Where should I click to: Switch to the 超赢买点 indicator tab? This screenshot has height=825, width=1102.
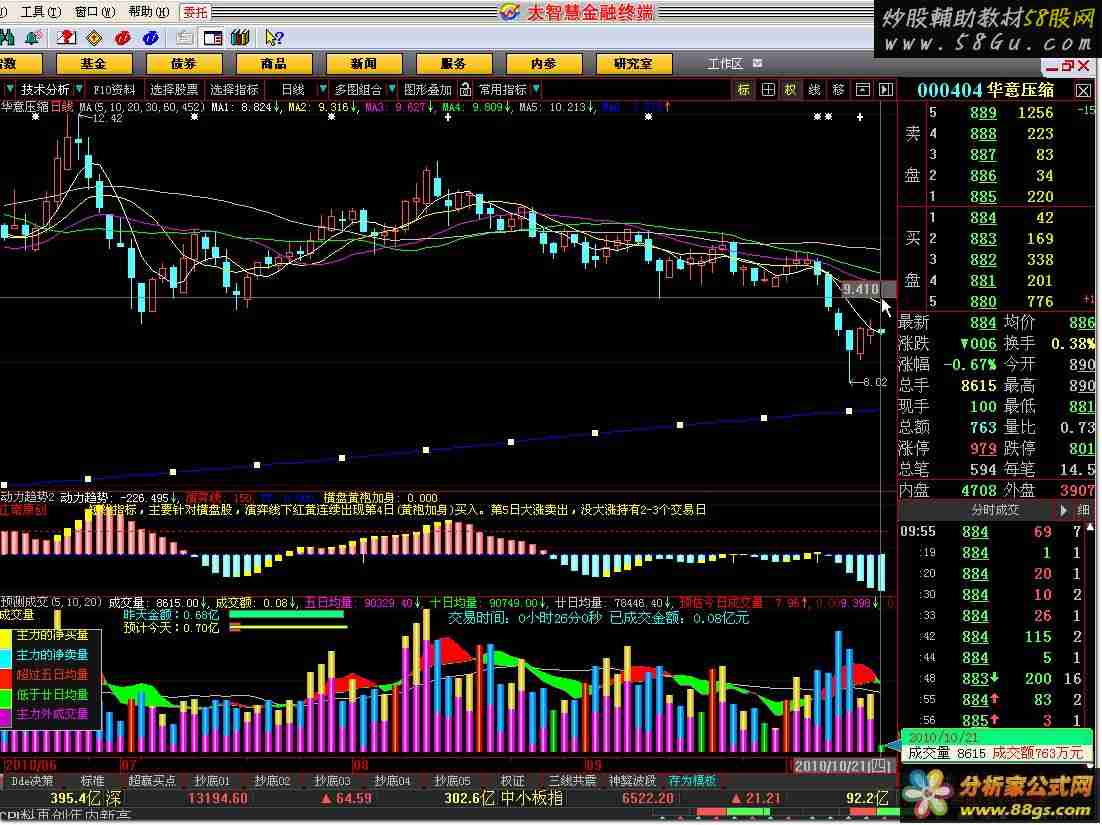(151, 780)
